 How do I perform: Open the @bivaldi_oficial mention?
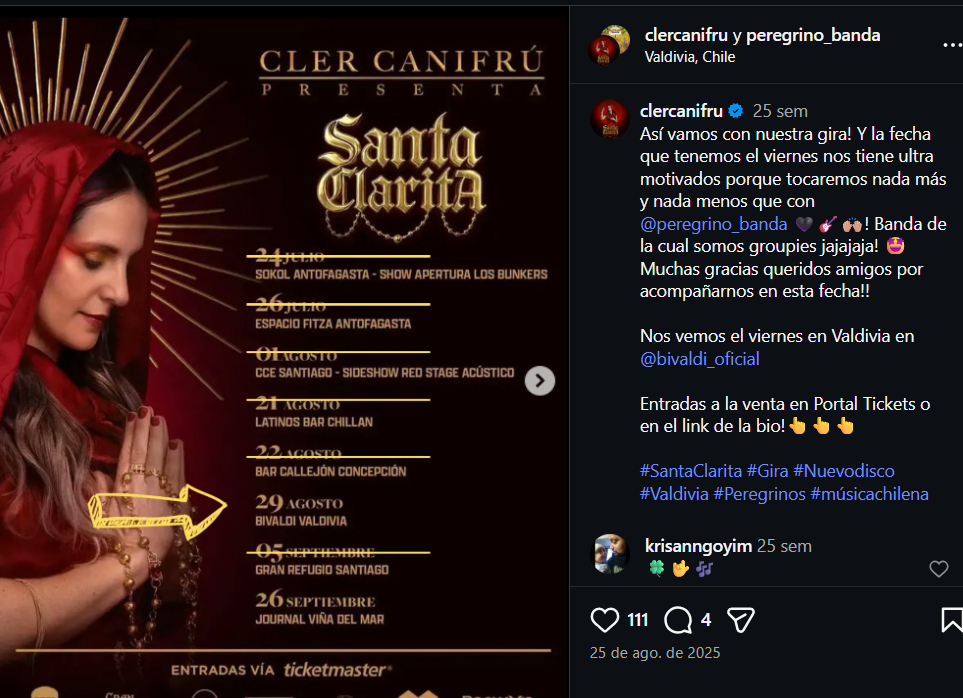700,359
